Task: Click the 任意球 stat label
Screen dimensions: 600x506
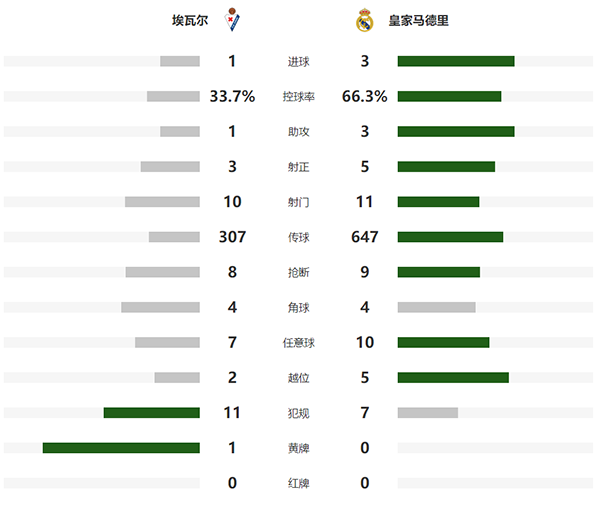Action: [298, 343]
